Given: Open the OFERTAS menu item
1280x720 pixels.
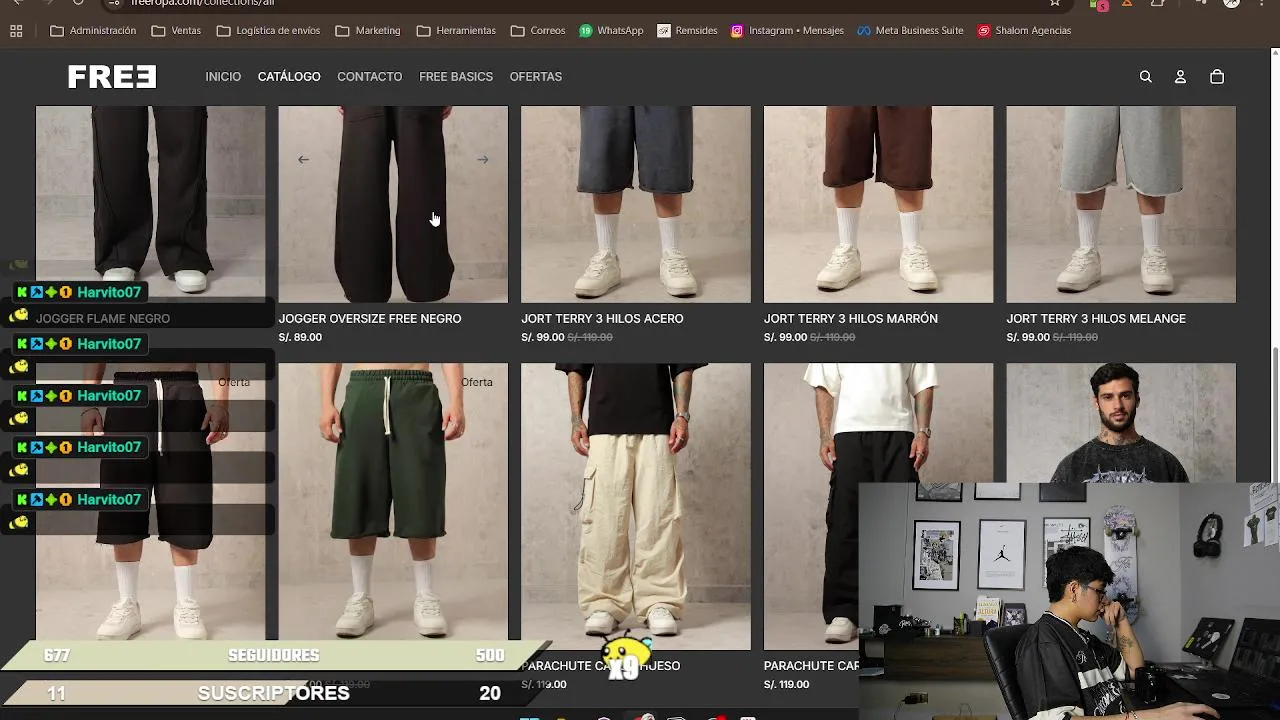Looking at the screenshot, I should pos(535,77).
